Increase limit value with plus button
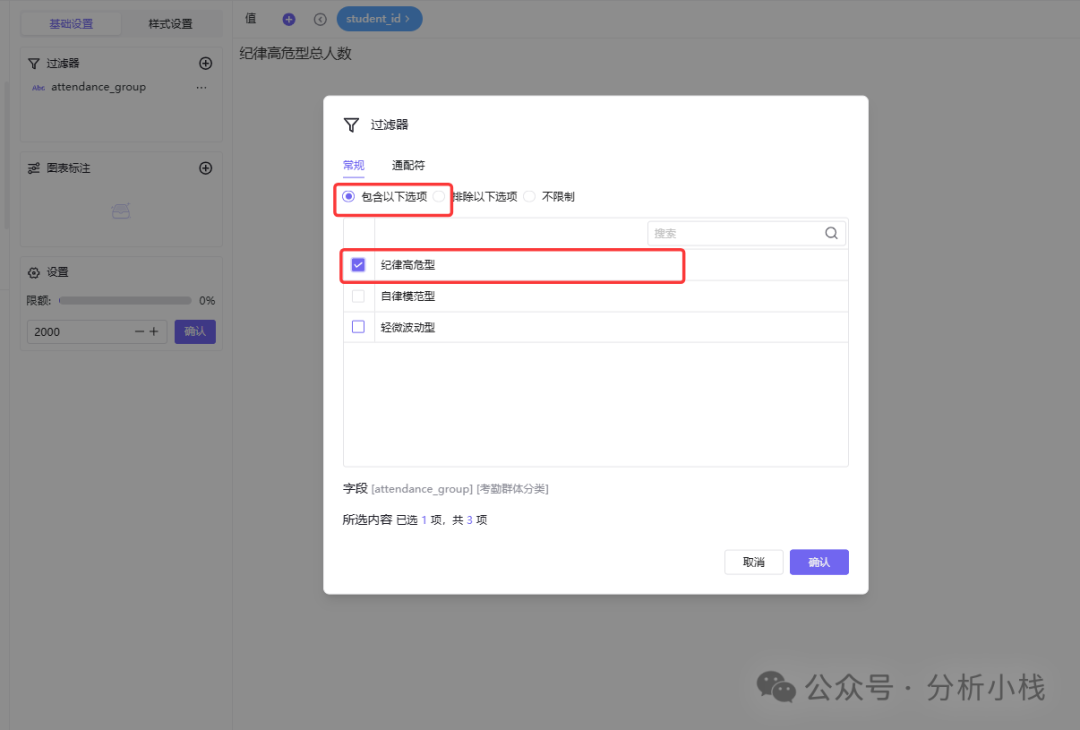1080x730 pixels. [x=154, y=332]
